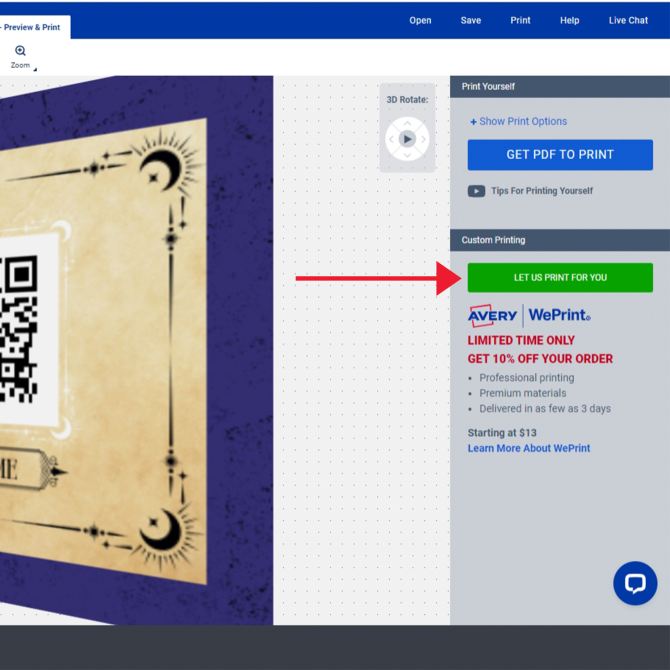
Task: Click the Avery WePrint logo
Action: point(529,315)
